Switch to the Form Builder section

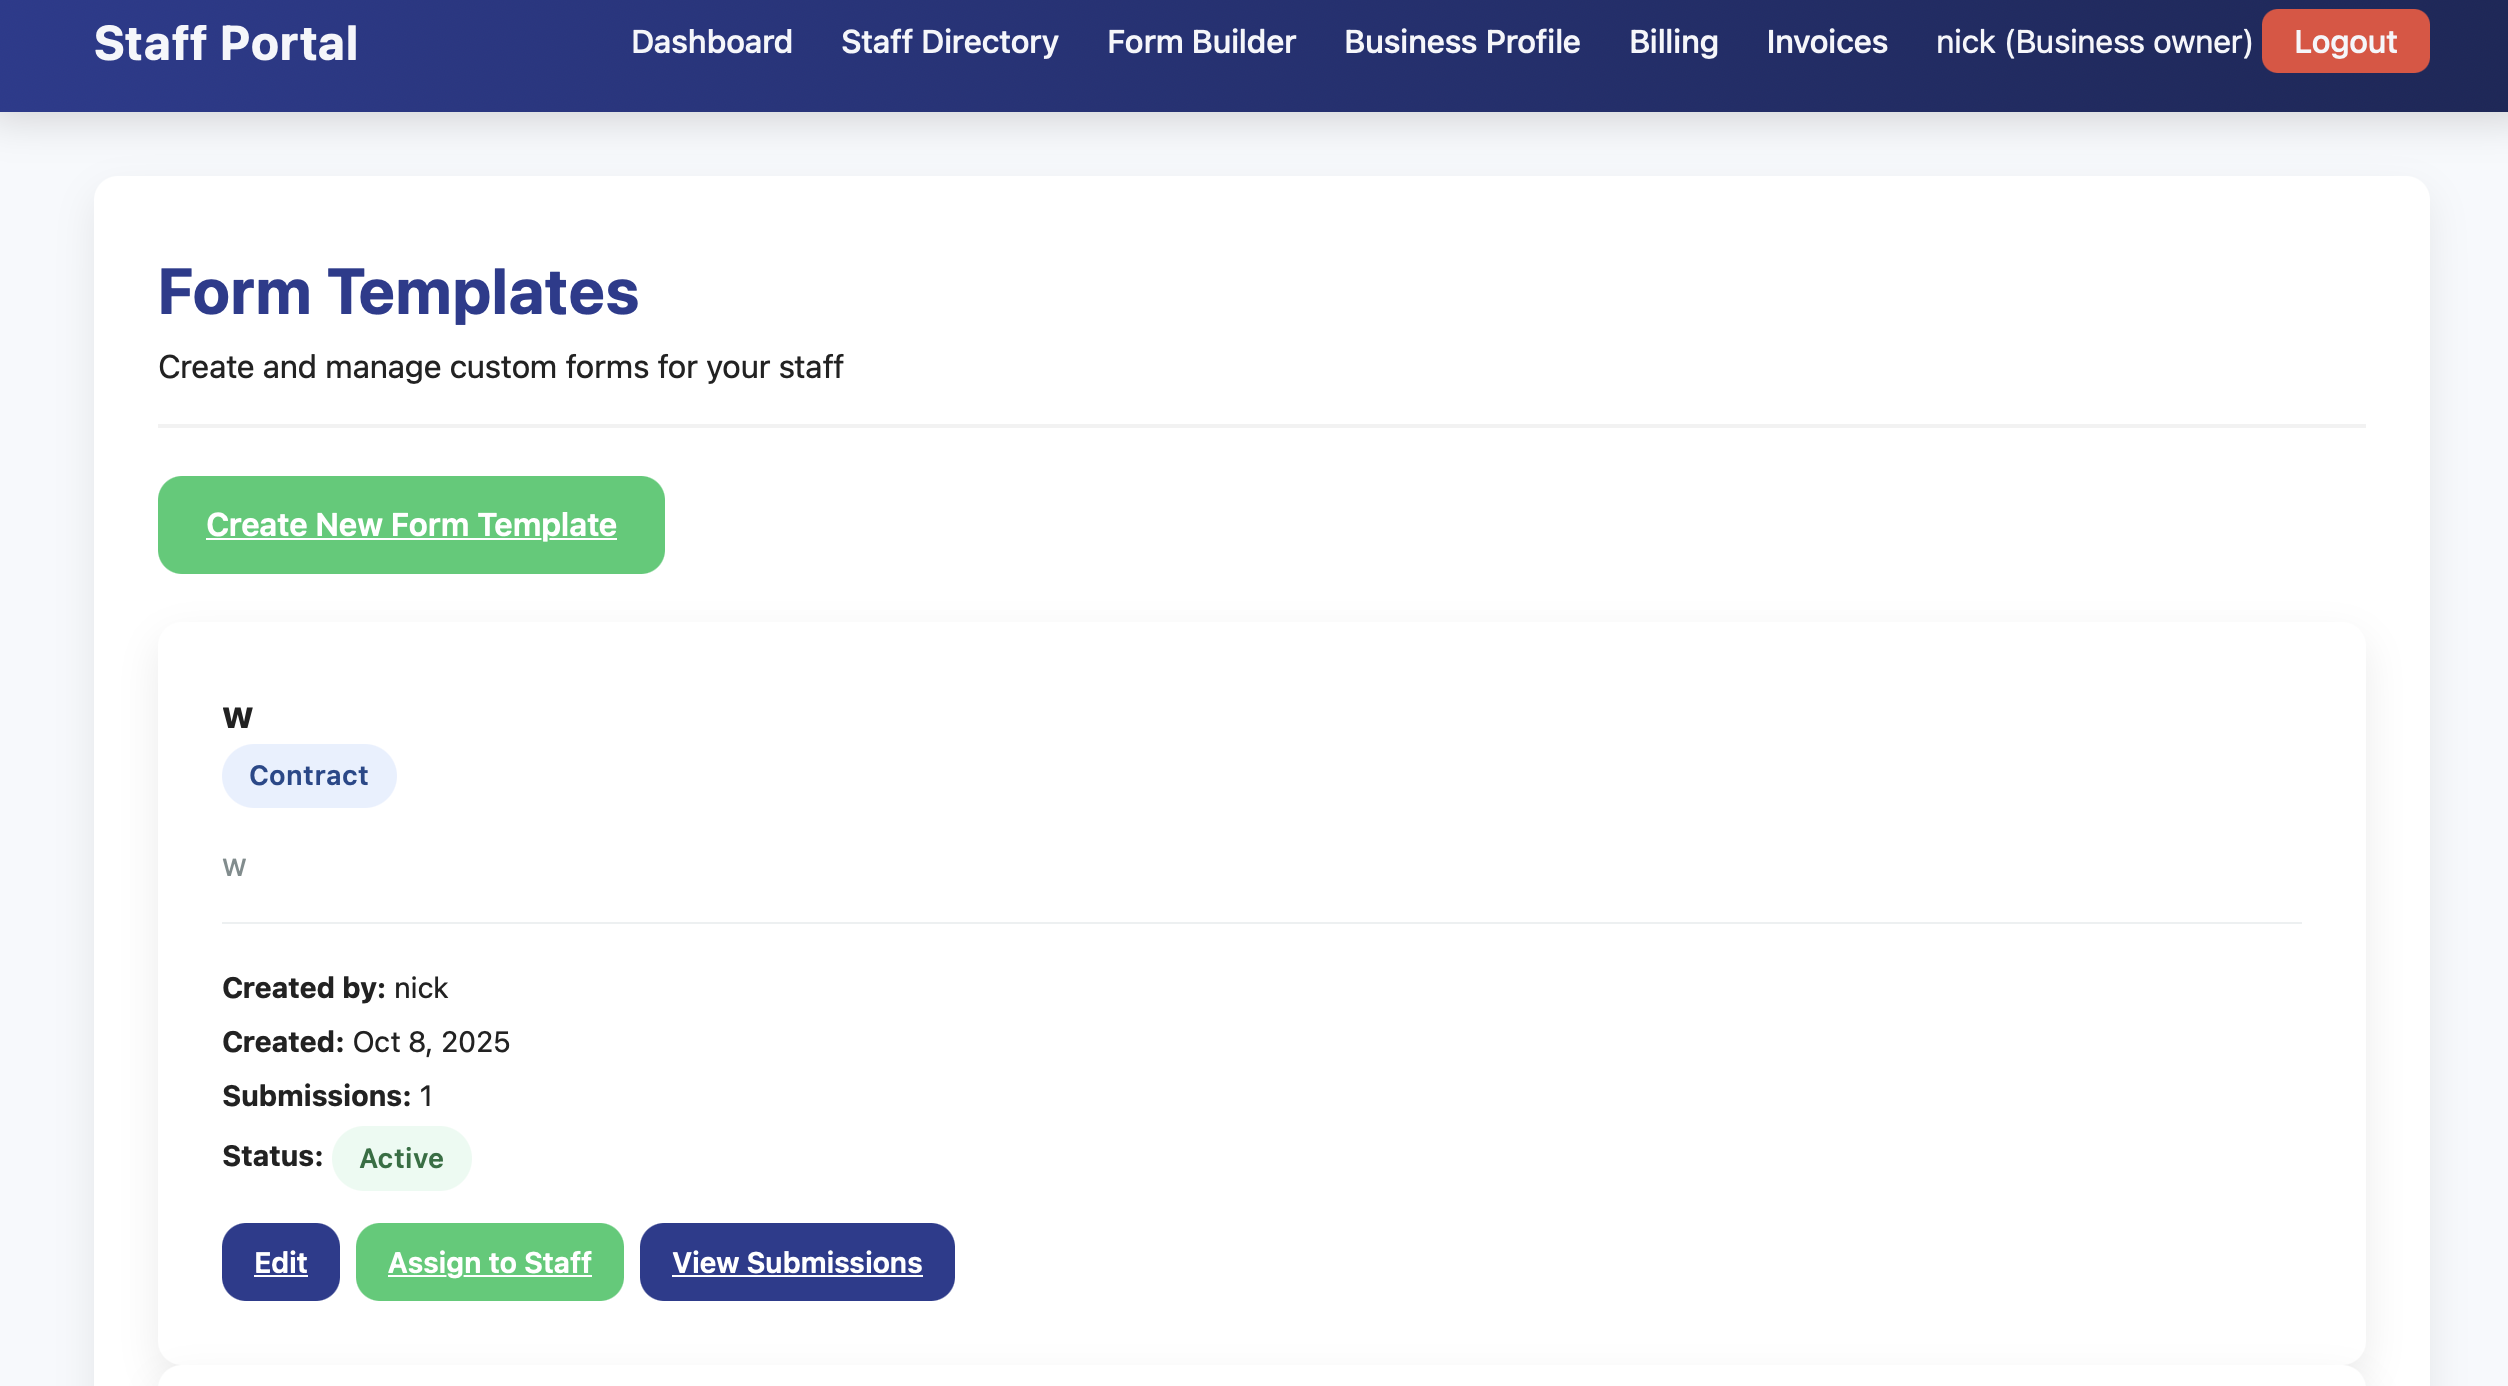click(x=1200, y=42)
